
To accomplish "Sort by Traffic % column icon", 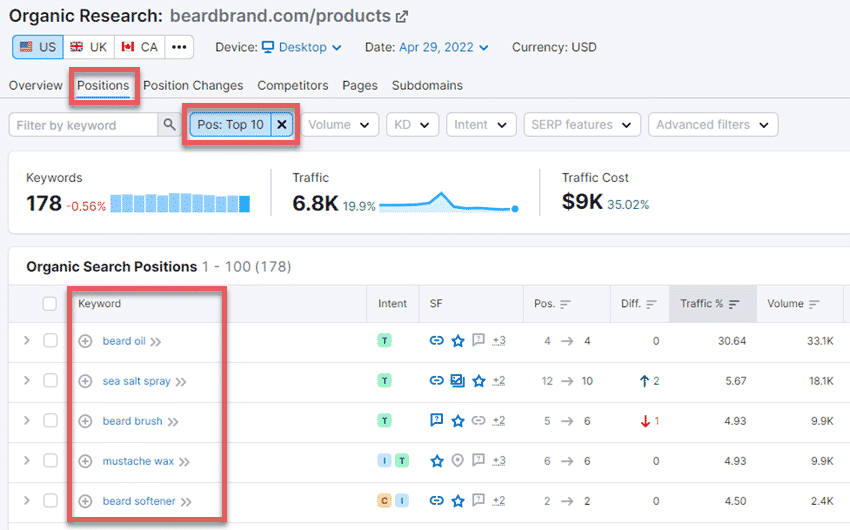I will 734,304.
